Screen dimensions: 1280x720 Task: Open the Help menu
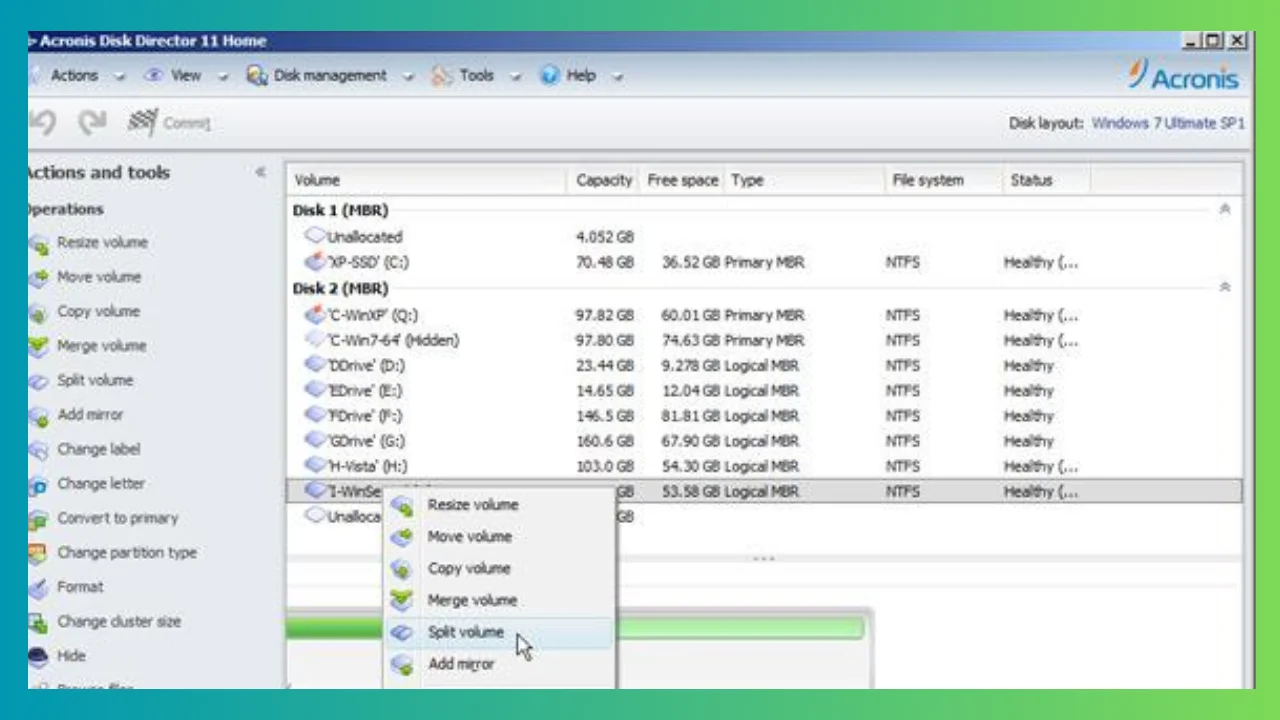pos(581,76)
